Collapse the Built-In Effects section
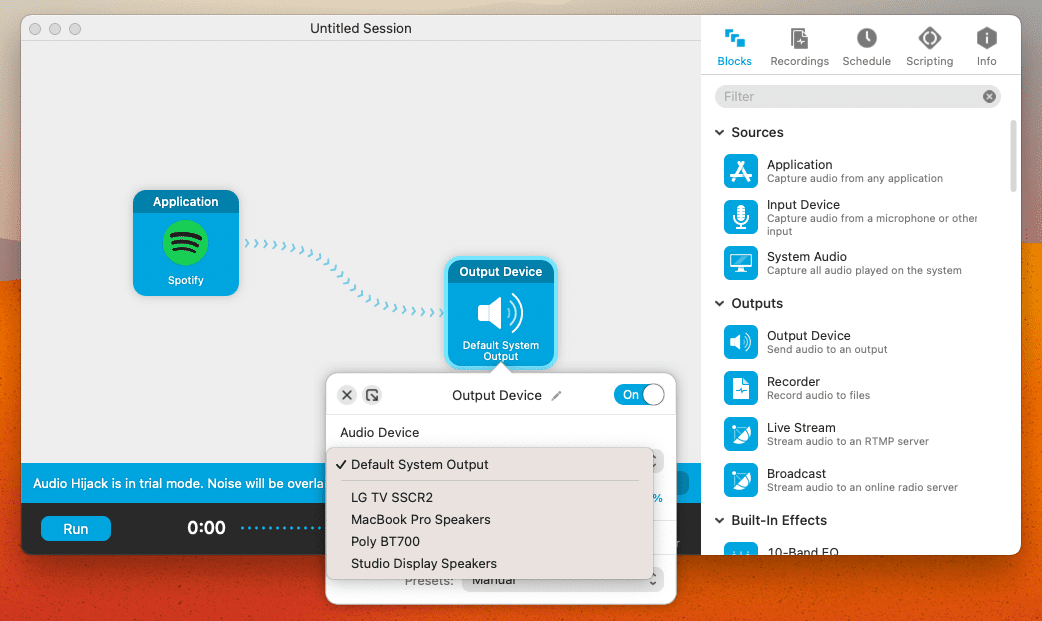The image size is (1042, 621). click(719, 520)
